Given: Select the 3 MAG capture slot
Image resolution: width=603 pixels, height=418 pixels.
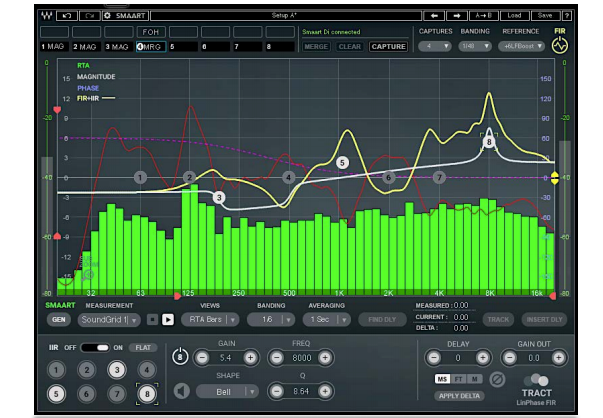Looking at the screenshot, I should (x=118, y=47).
